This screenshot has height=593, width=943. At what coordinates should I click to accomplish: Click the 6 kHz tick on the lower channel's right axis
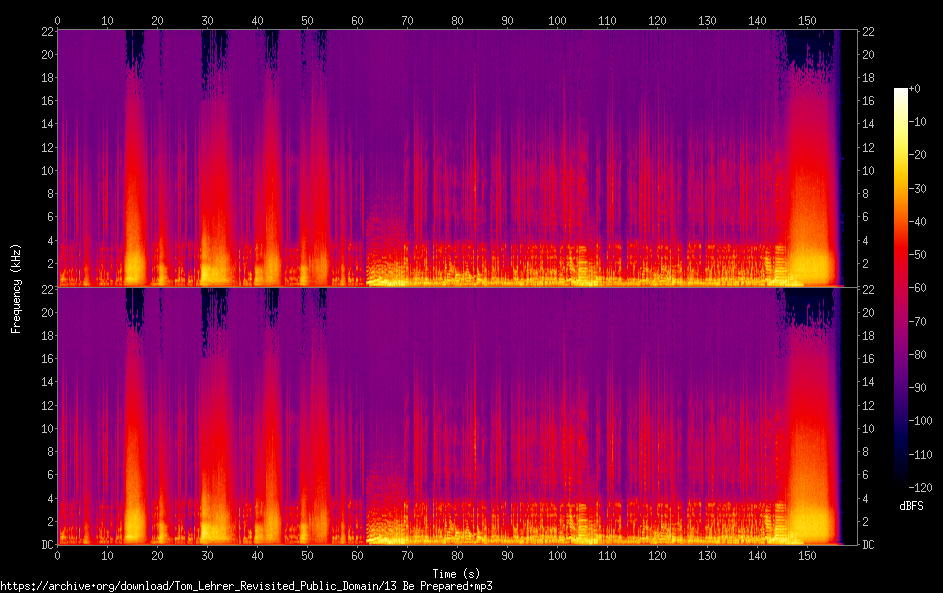[x=868, y=475]
